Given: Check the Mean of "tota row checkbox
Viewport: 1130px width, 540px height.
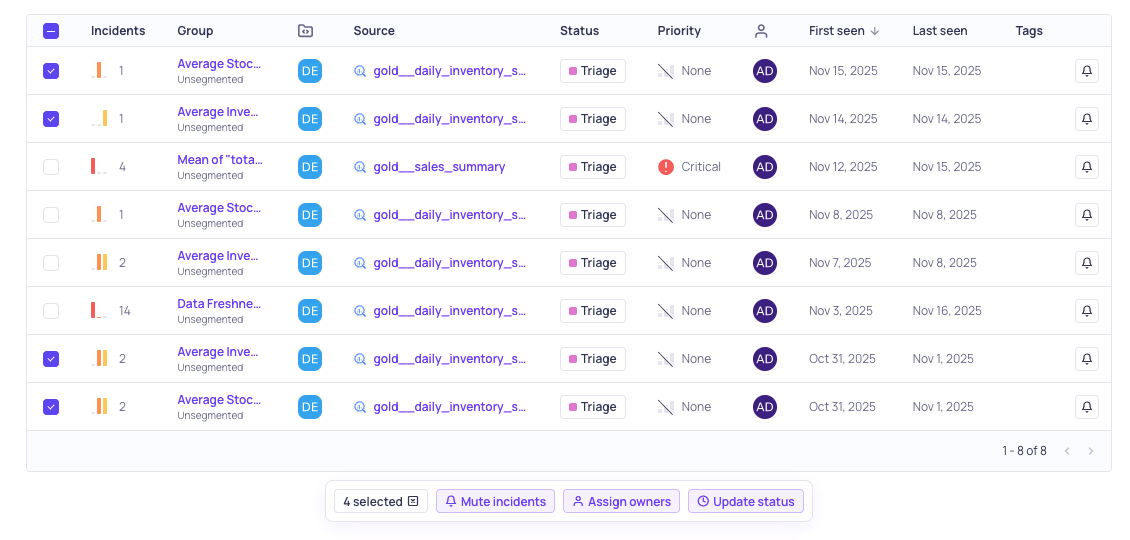Looking at the screenshot, I should pyautogui.click(x=51, y=167).
